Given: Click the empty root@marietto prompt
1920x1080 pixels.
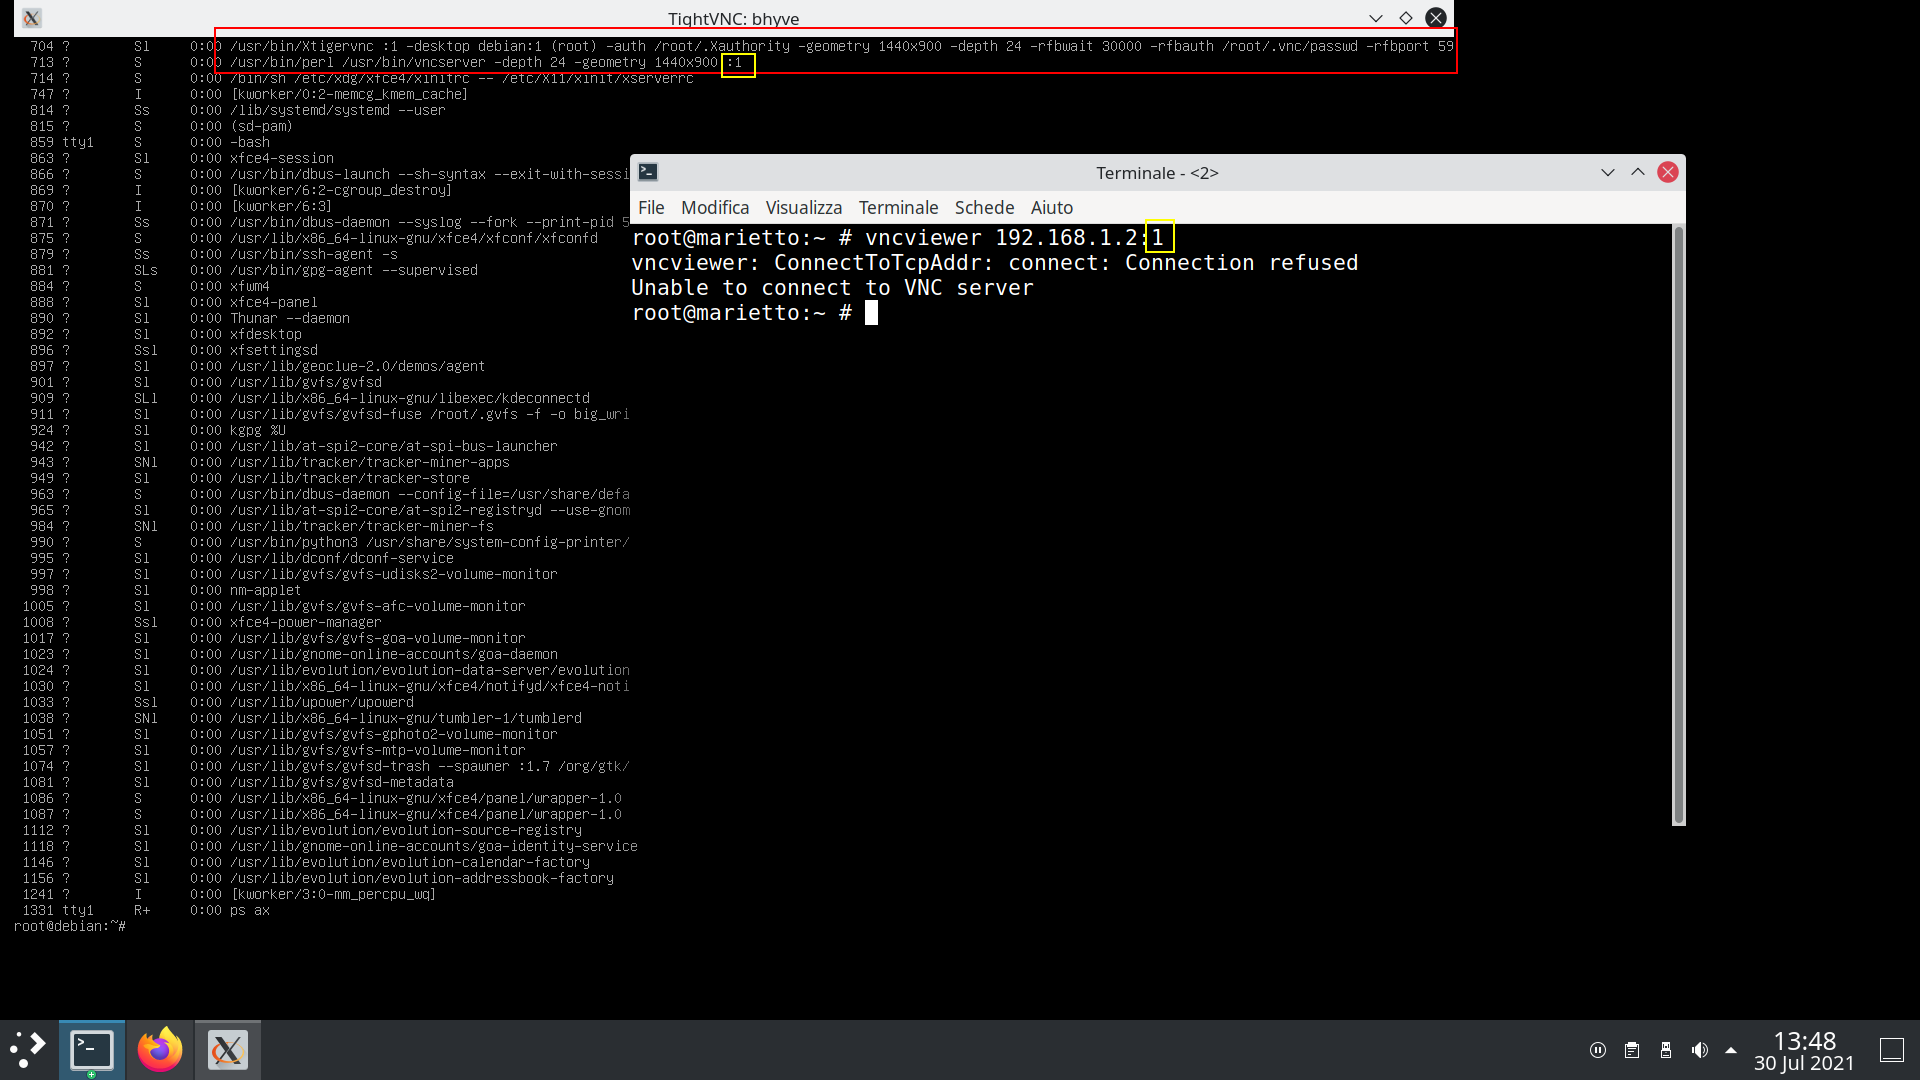Looking at the screenshot, I should click(x=741, y=313).
